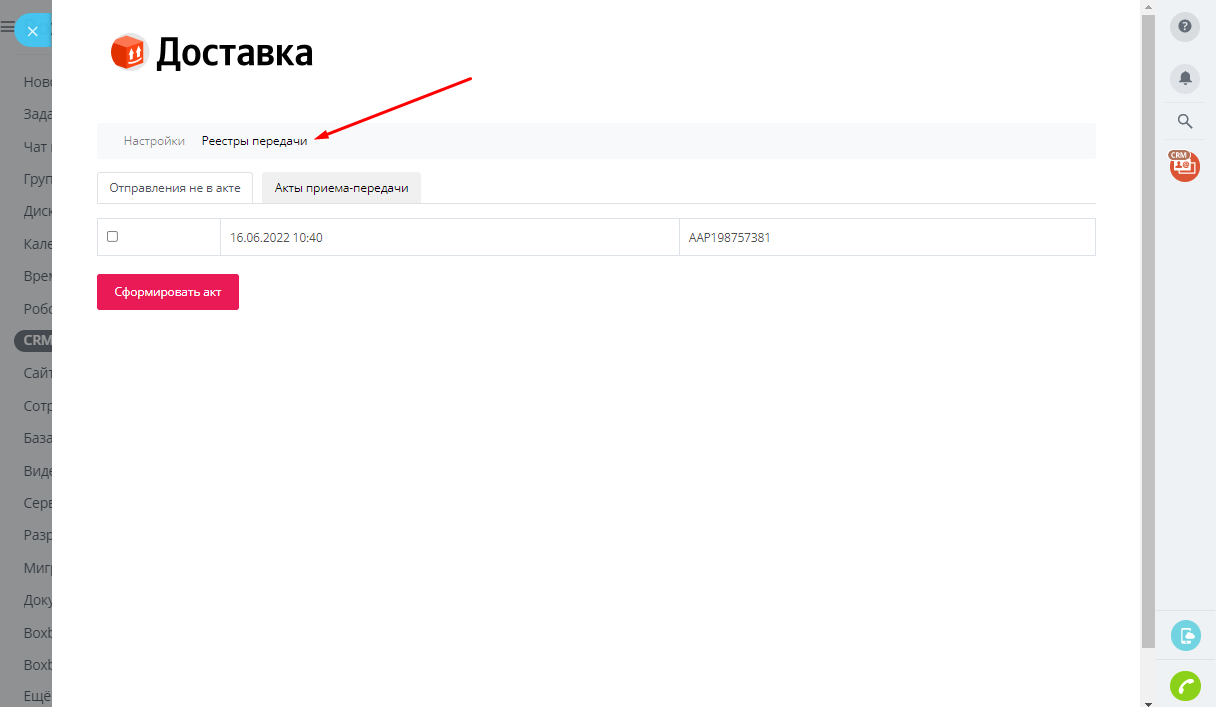
Task: Switch to the Акты приема-передачи tab
Action: click(341, 188)
